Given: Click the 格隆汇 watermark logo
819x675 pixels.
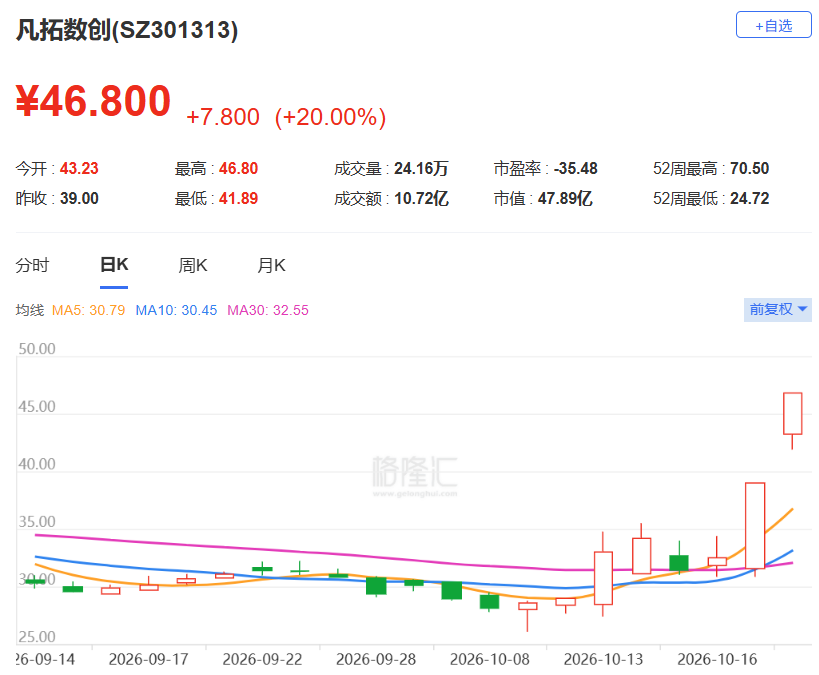Looking at the screenshot, I should [x=415, y=476].
